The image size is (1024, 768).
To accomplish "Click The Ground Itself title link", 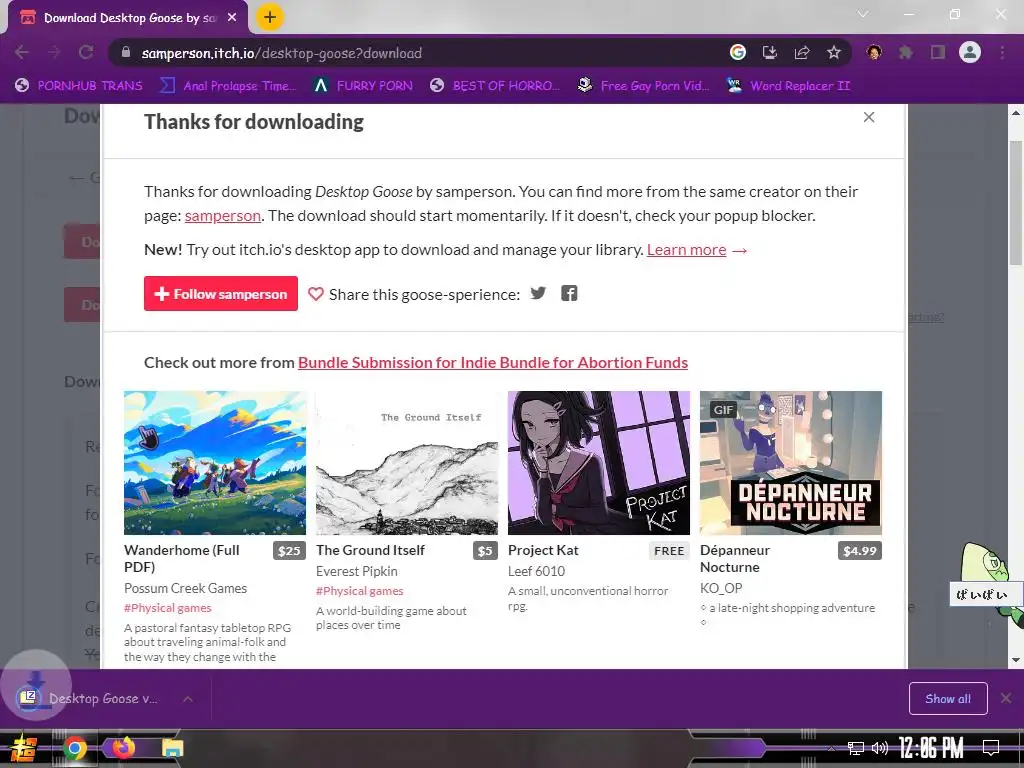I will pyautogui.click(x=370, y=550).
